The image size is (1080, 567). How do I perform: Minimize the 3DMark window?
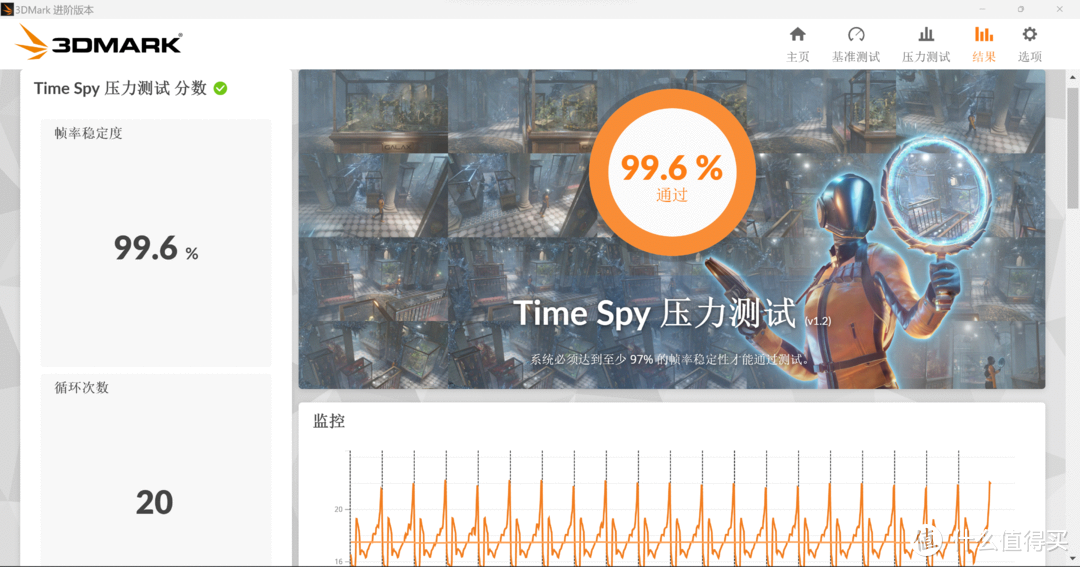tap(982, 9)
